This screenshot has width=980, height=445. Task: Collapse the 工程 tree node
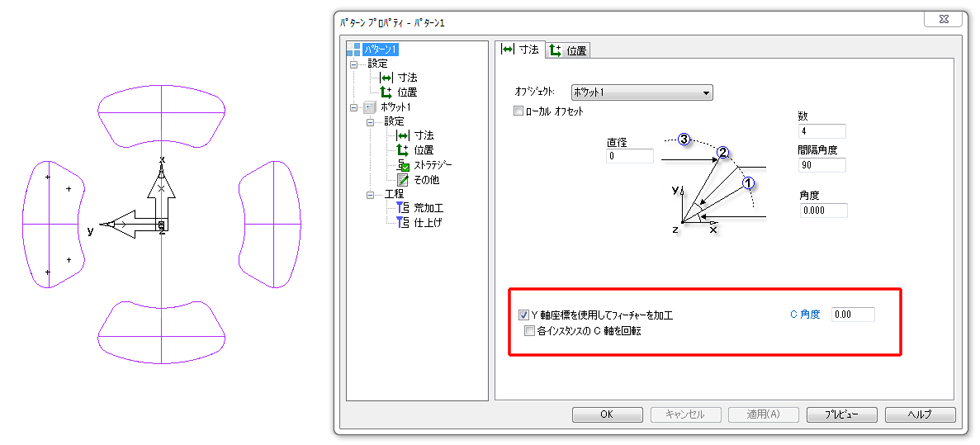point(368,193)
